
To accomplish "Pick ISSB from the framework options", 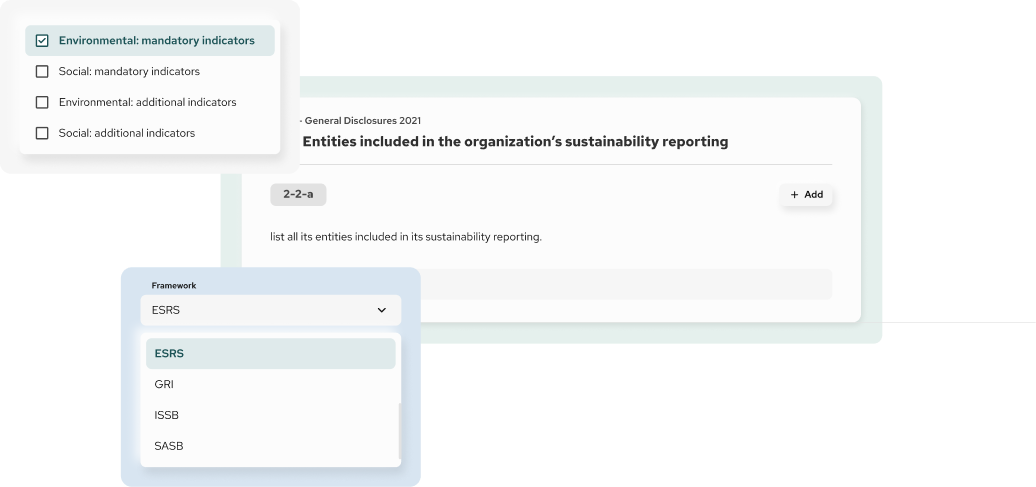I will (x=167, y=415).
